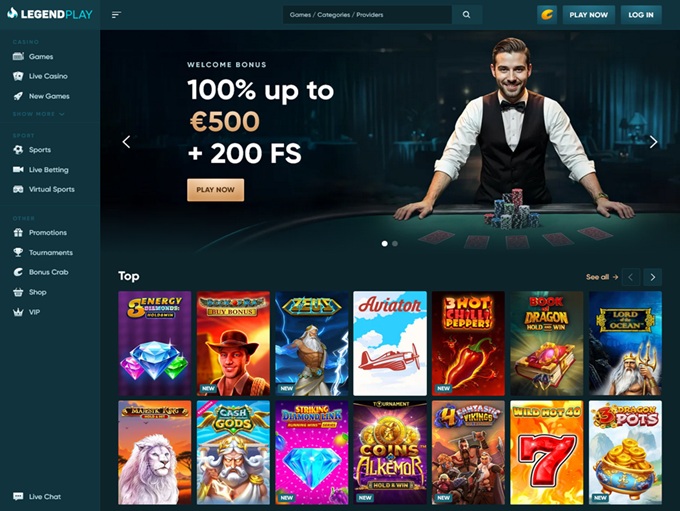Click the Log In button
Screen dimensions: 680x511
pos(641,15)
